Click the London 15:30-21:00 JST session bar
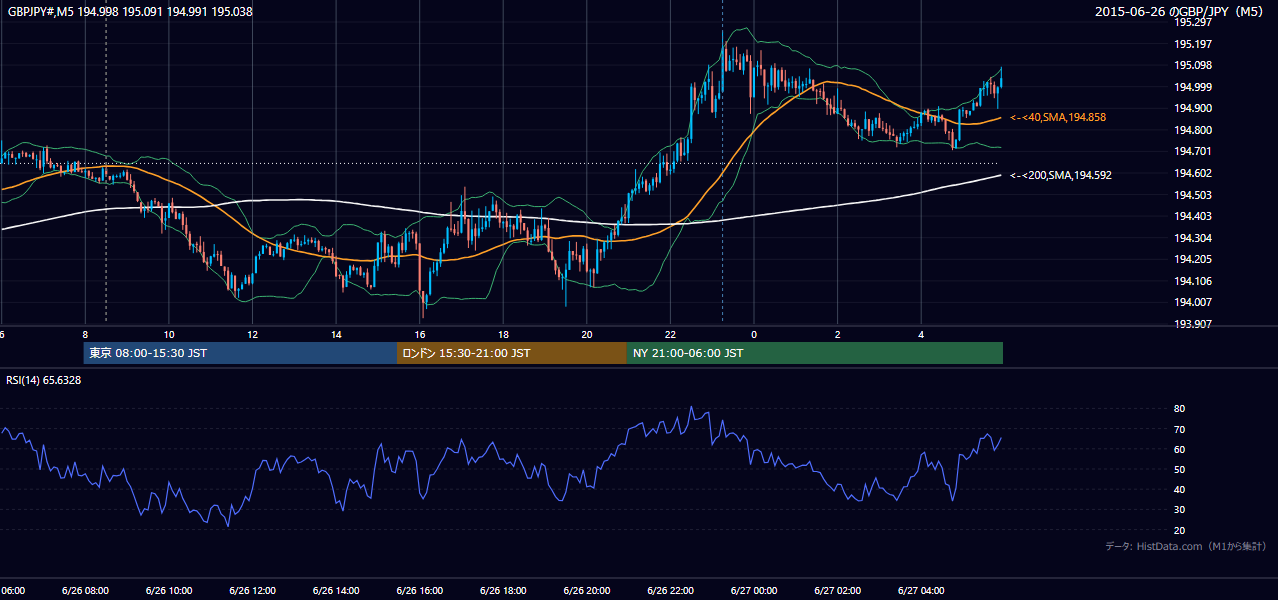Viewport: 1278px width, 600px height. tap(512, 353)
